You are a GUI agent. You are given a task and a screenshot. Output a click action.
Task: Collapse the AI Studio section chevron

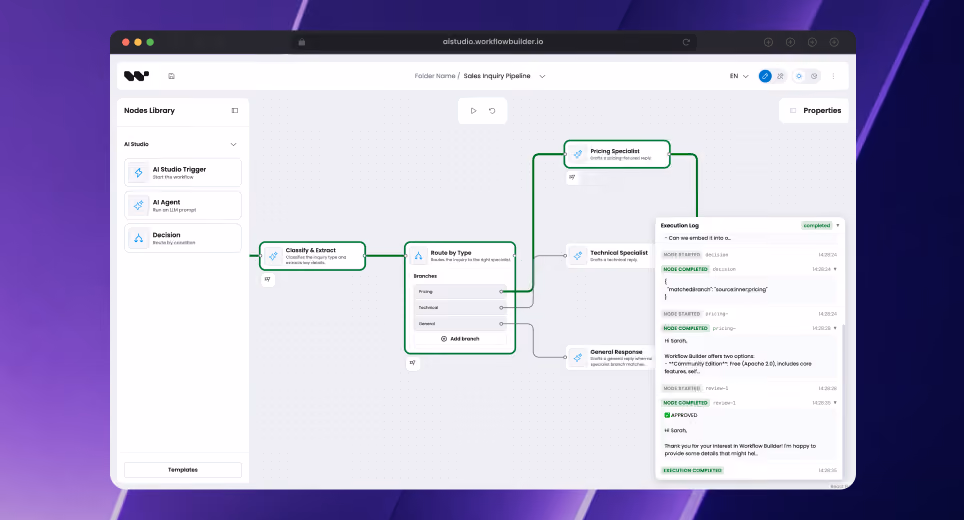point(234,144)
